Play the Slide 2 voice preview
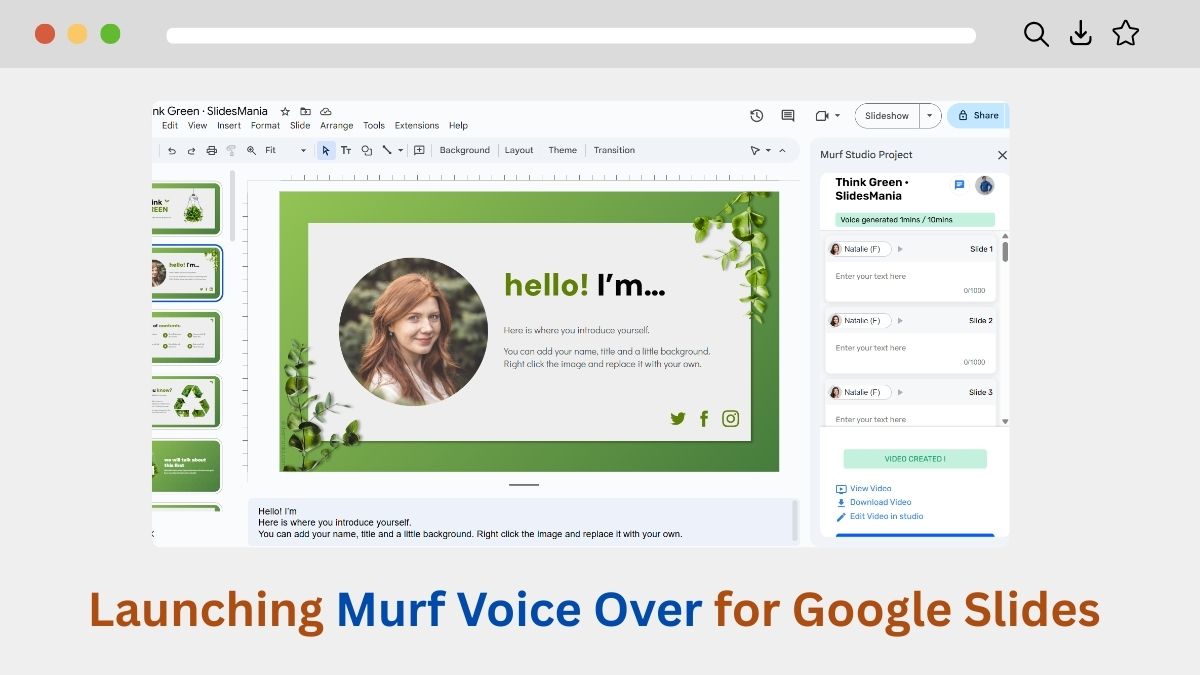The image size is (1200, 675). [x=900, y=321]
